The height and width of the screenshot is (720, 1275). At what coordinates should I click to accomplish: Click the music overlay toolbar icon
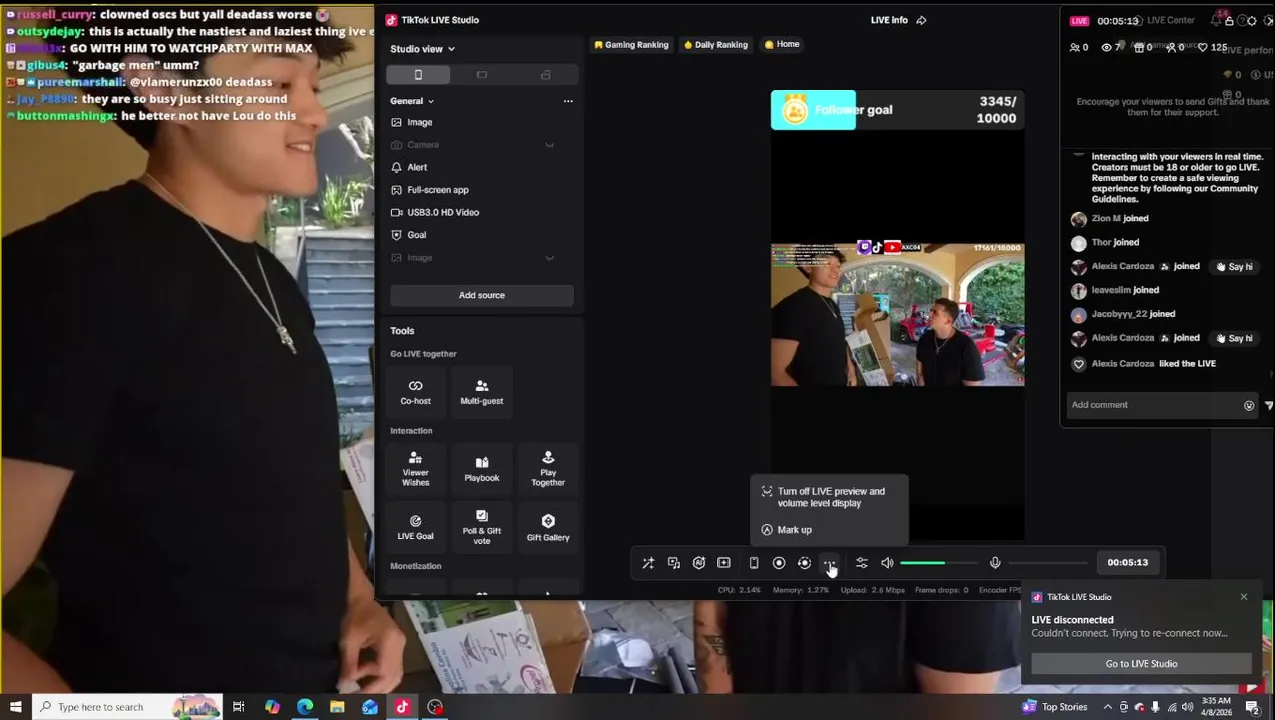point(674,563)
